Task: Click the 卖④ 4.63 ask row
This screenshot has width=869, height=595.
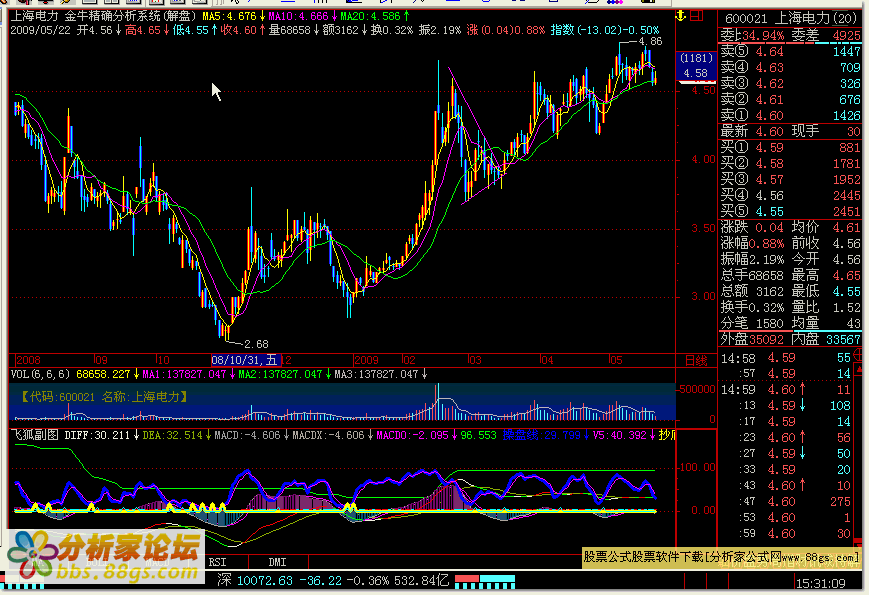Action: 790,68
